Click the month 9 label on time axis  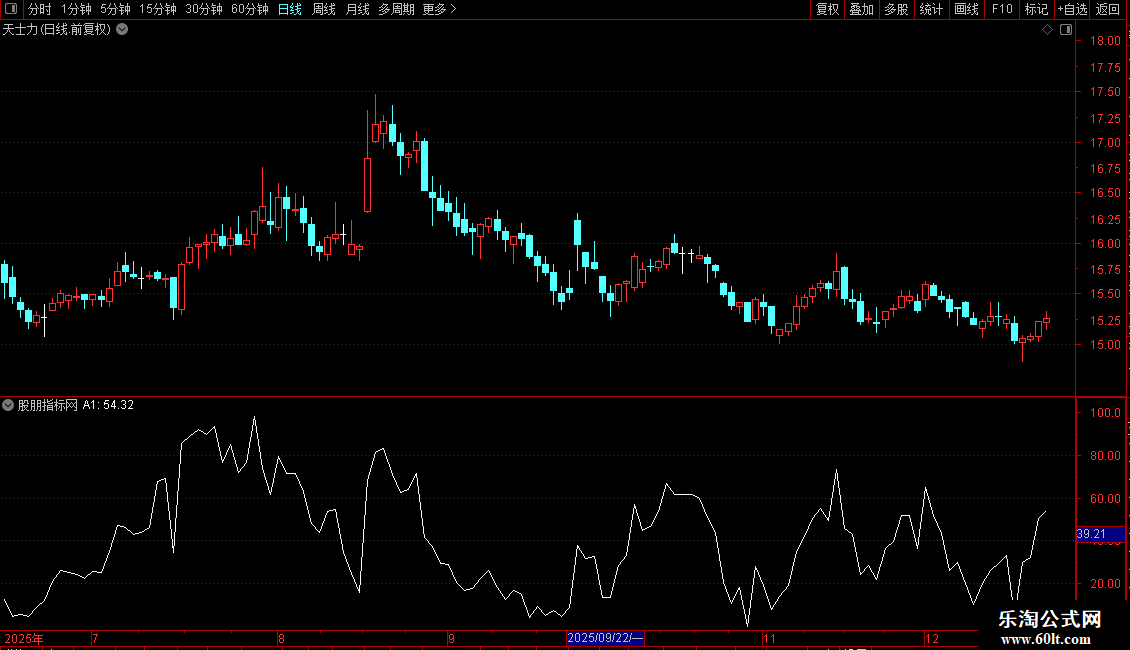[x=451, y=638]
